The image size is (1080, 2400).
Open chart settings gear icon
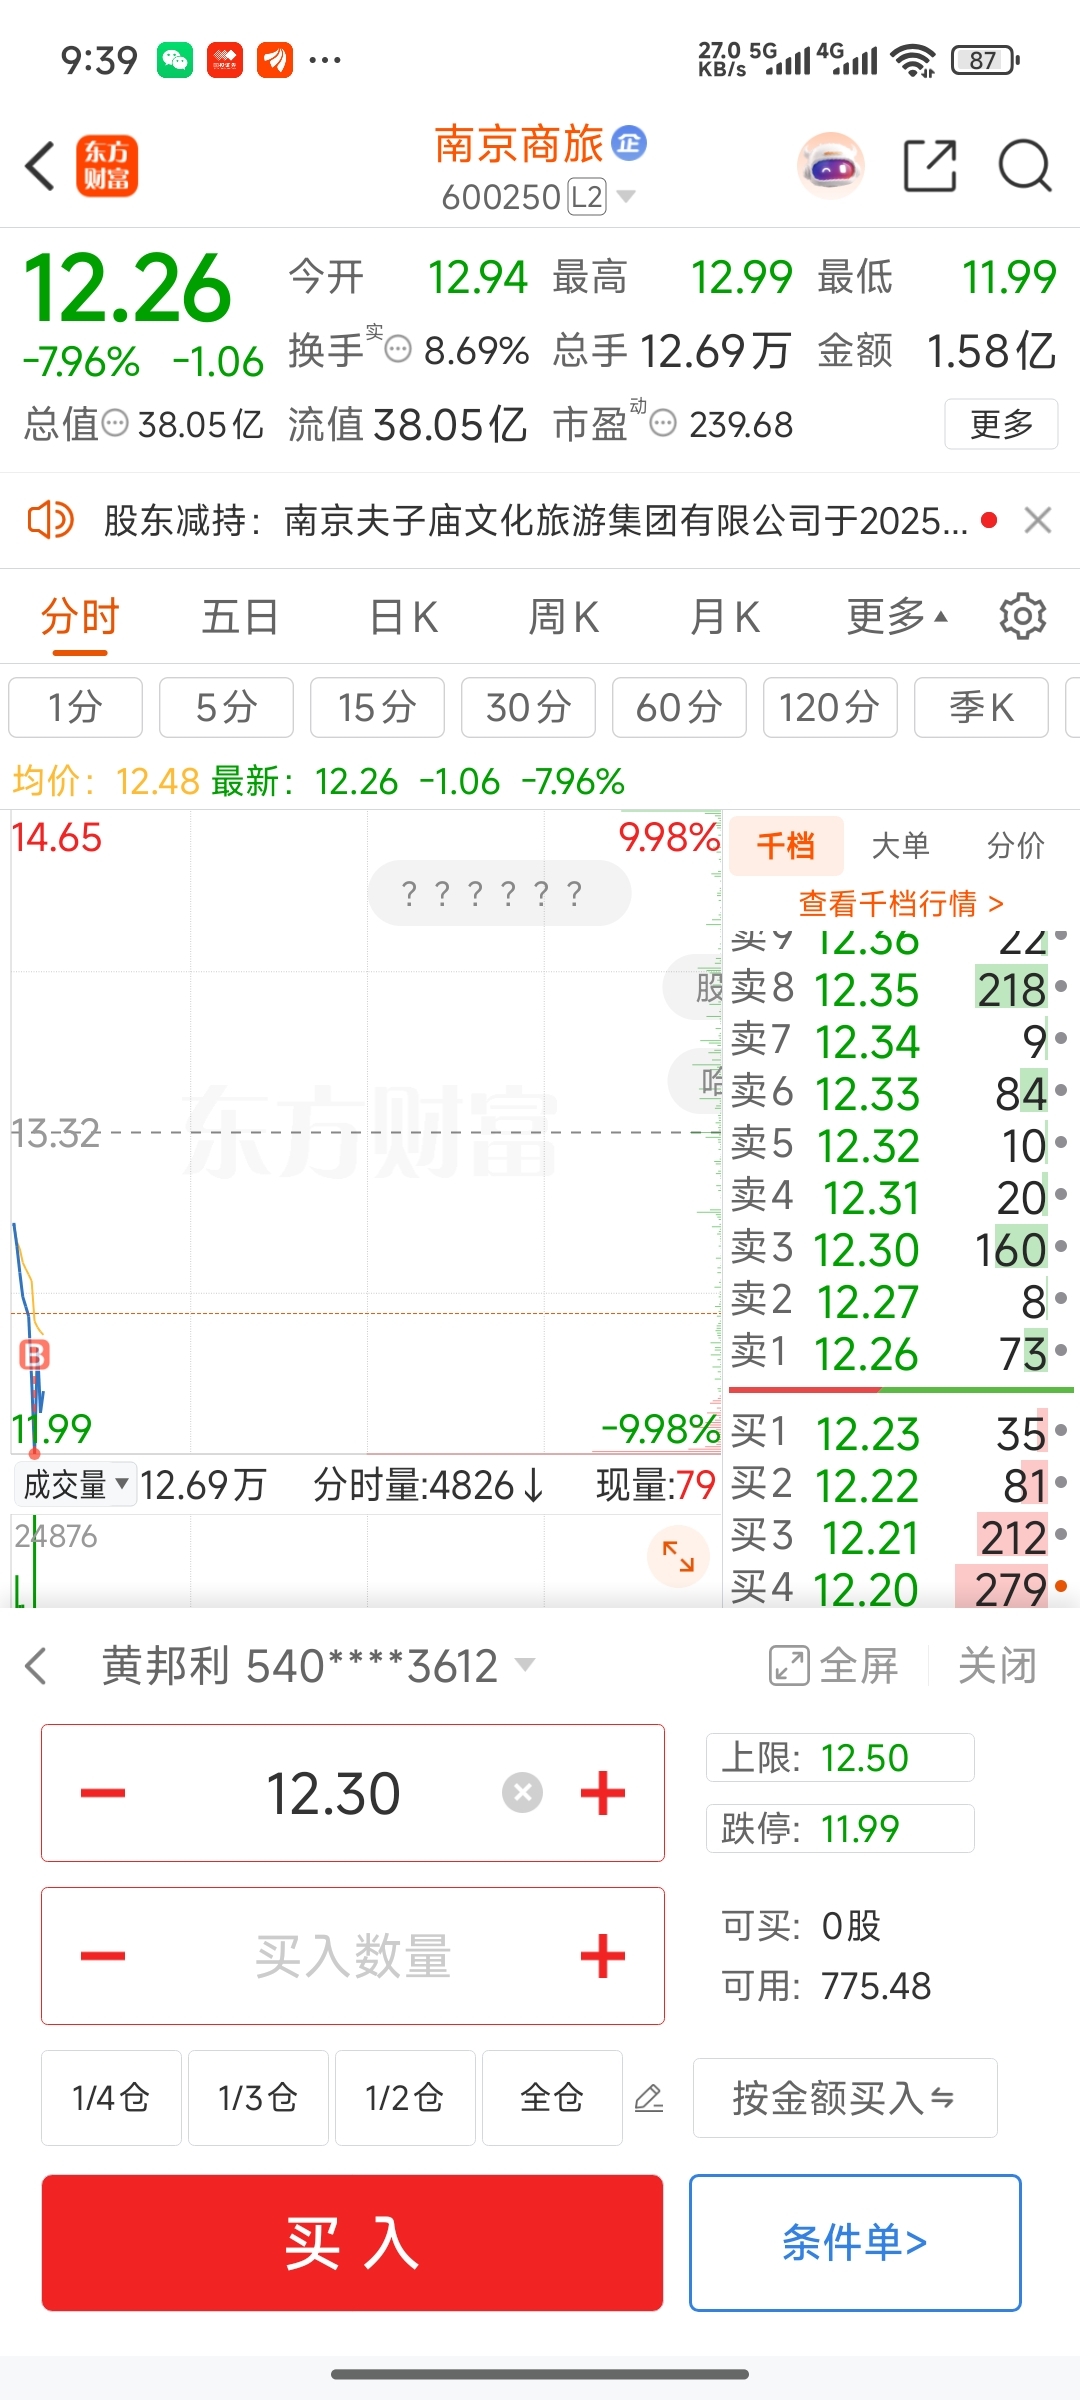click(x=1022, y=616)
